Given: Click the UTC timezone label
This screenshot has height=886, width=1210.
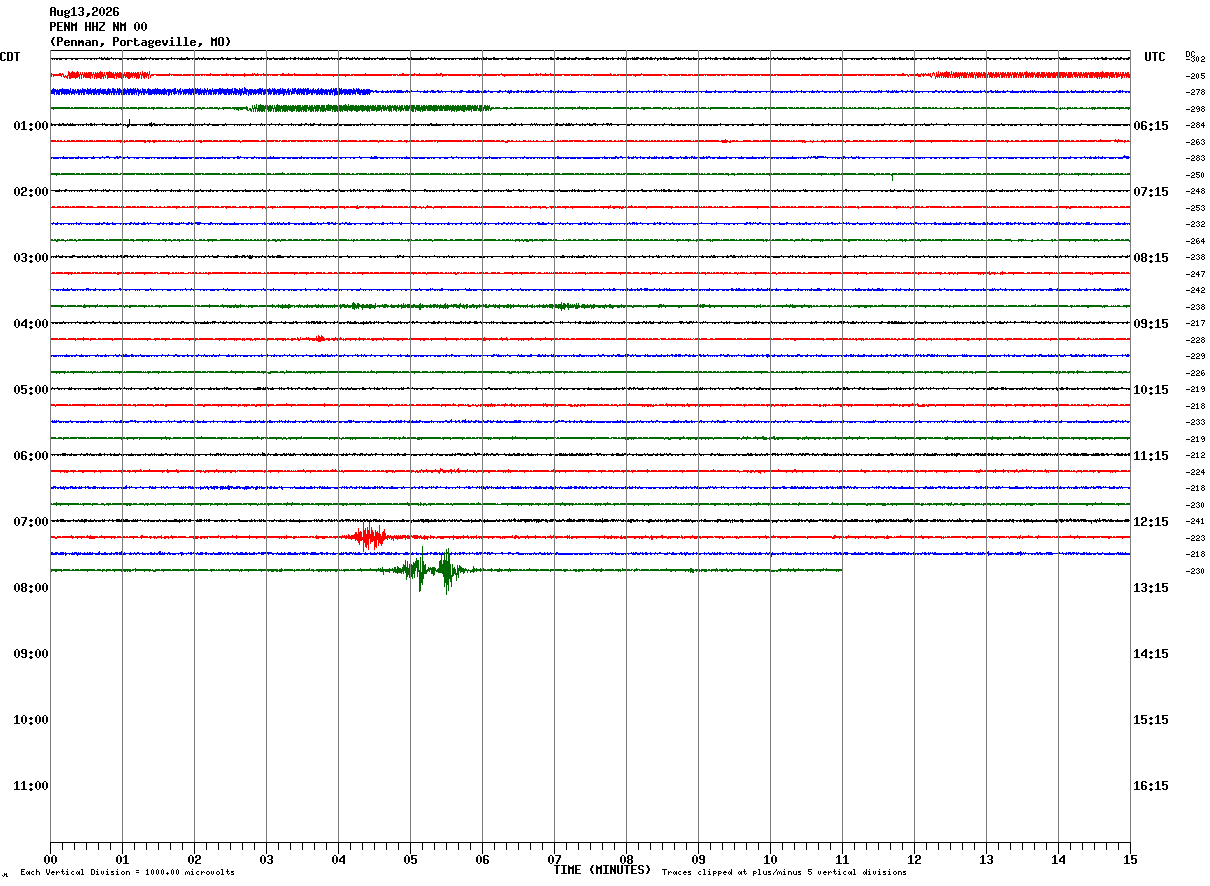Looking at the screenshot, I should 1155,57.
